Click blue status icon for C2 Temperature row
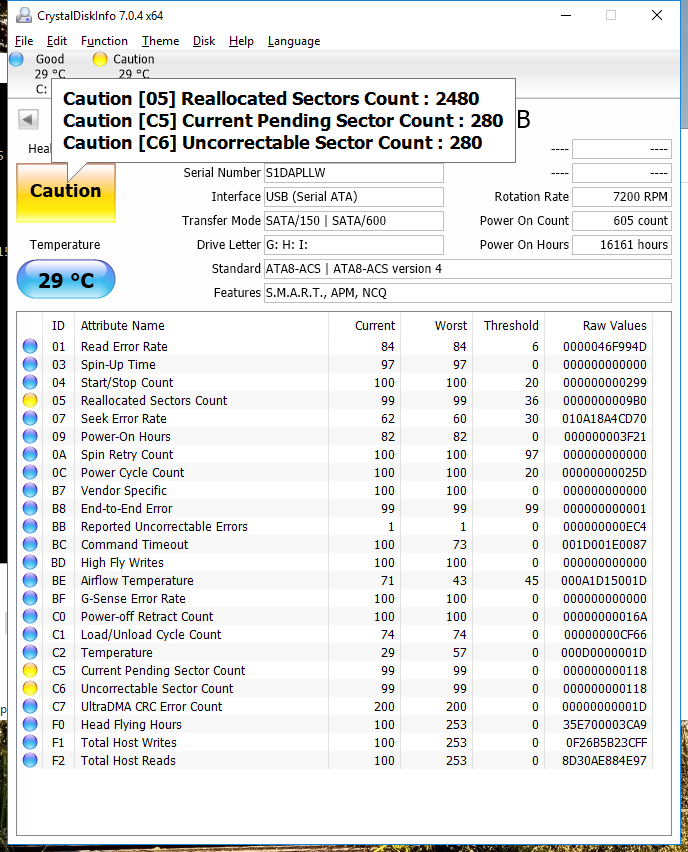Viewport: 688px width, 852px height. (30, 652)
